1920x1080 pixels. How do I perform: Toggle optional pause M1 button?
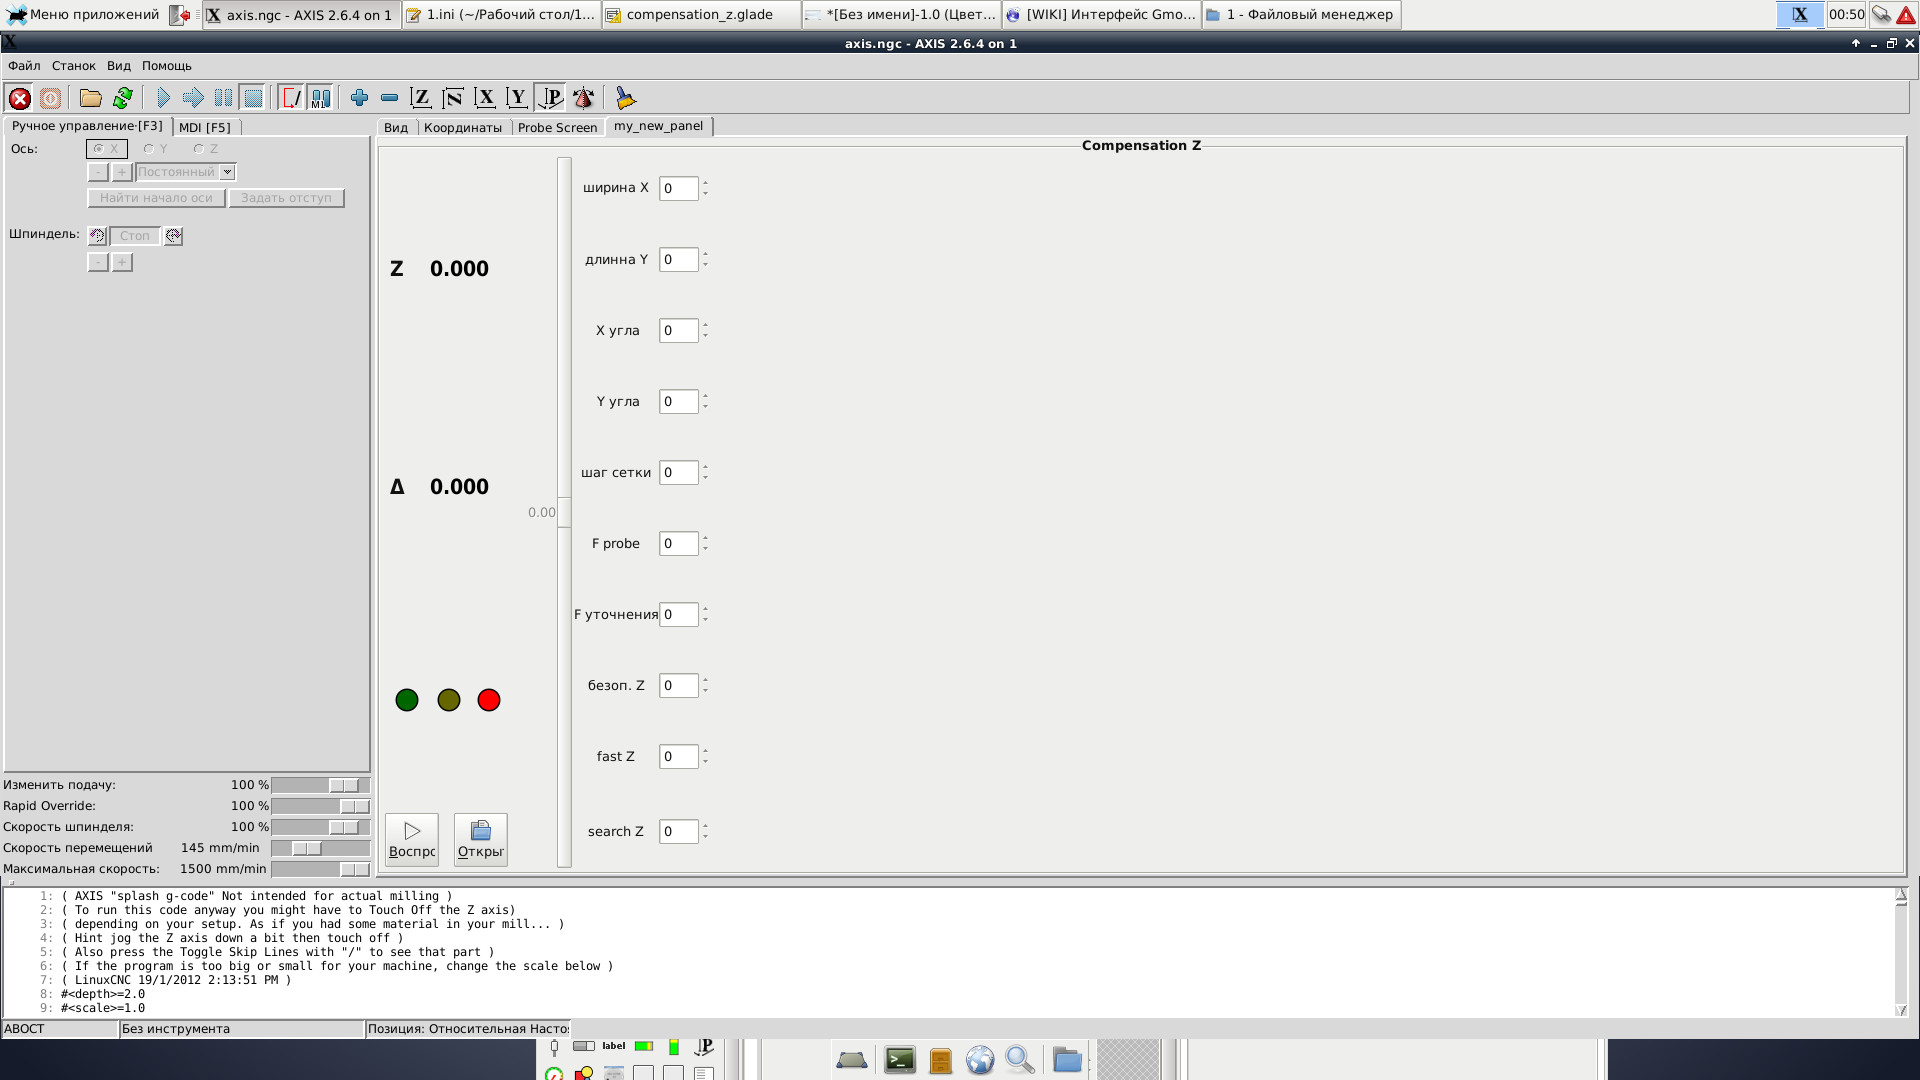[x=320, y=98]
